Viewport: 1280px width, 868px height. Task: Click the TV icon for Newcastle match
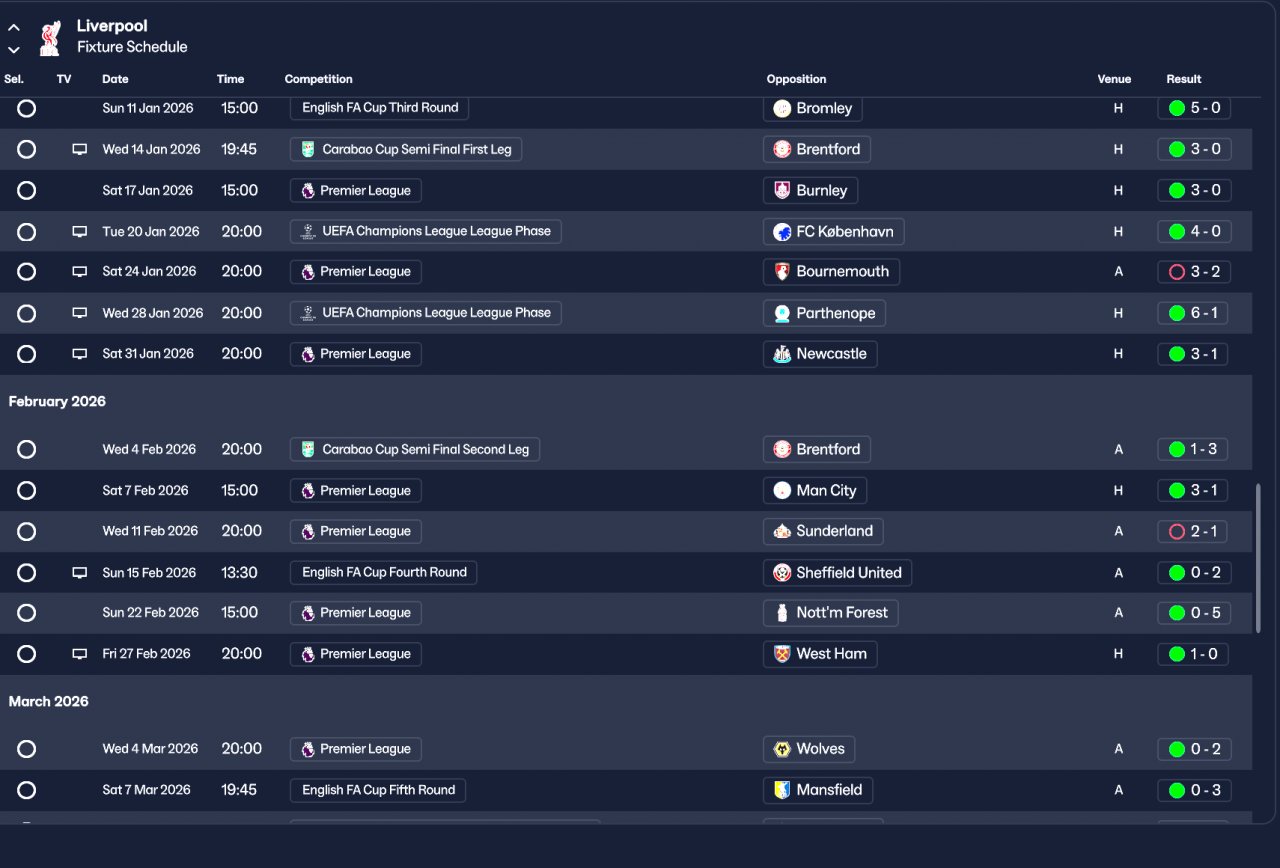click(x=80, y=354)
